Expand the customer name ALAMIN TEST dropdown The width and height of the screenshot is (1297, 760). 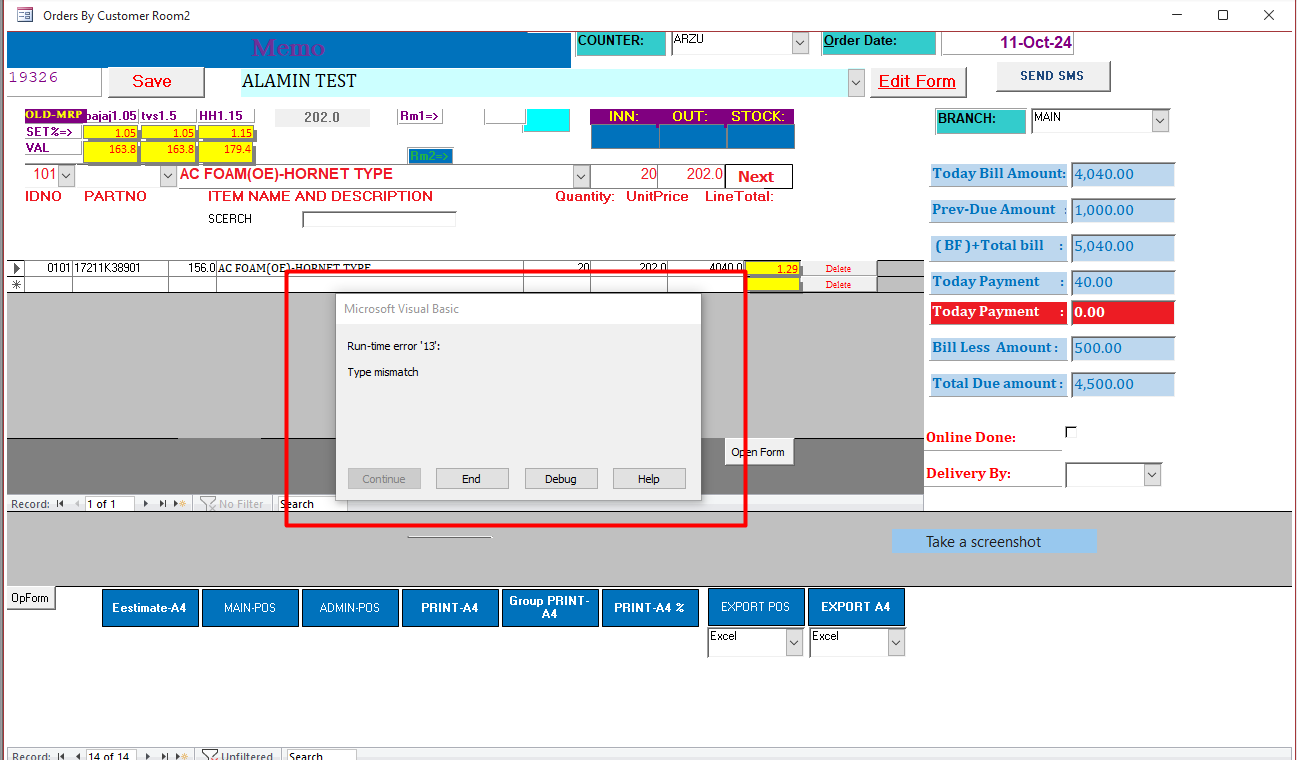[x=856, y=82]
